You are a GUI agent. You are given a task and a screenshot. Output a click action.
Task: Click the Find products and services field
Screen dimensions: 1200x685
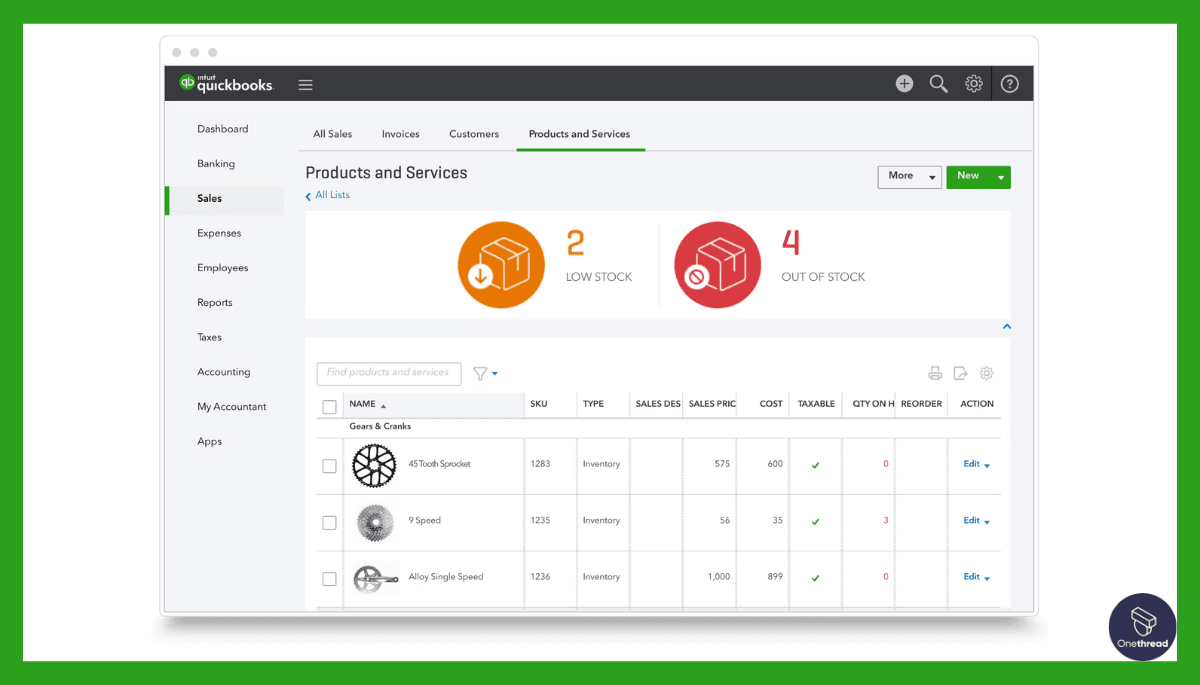(x=388, y=373)
